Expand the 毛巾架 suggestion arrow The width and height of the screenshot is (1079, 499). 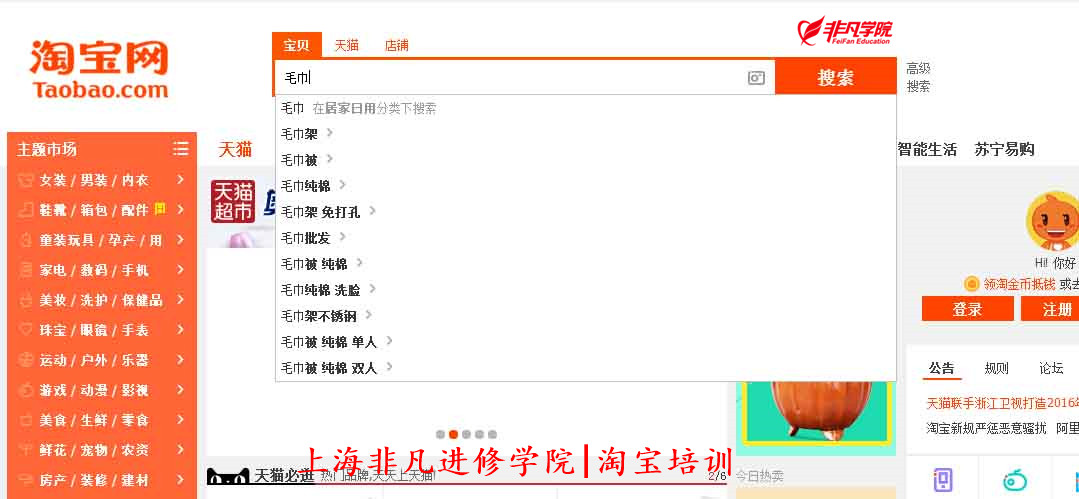(330, 133)
